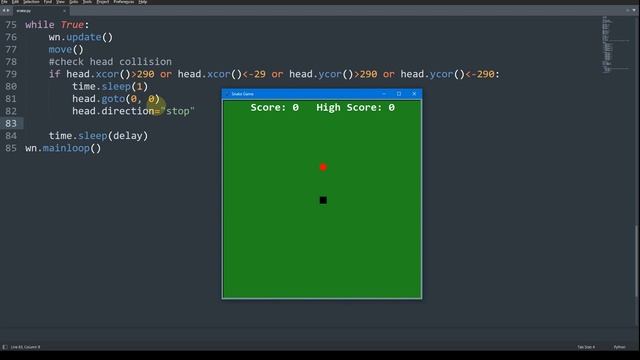The image size is (640, 360).
Task: Open the Python syntax selector
Action: tap(619, 347)
